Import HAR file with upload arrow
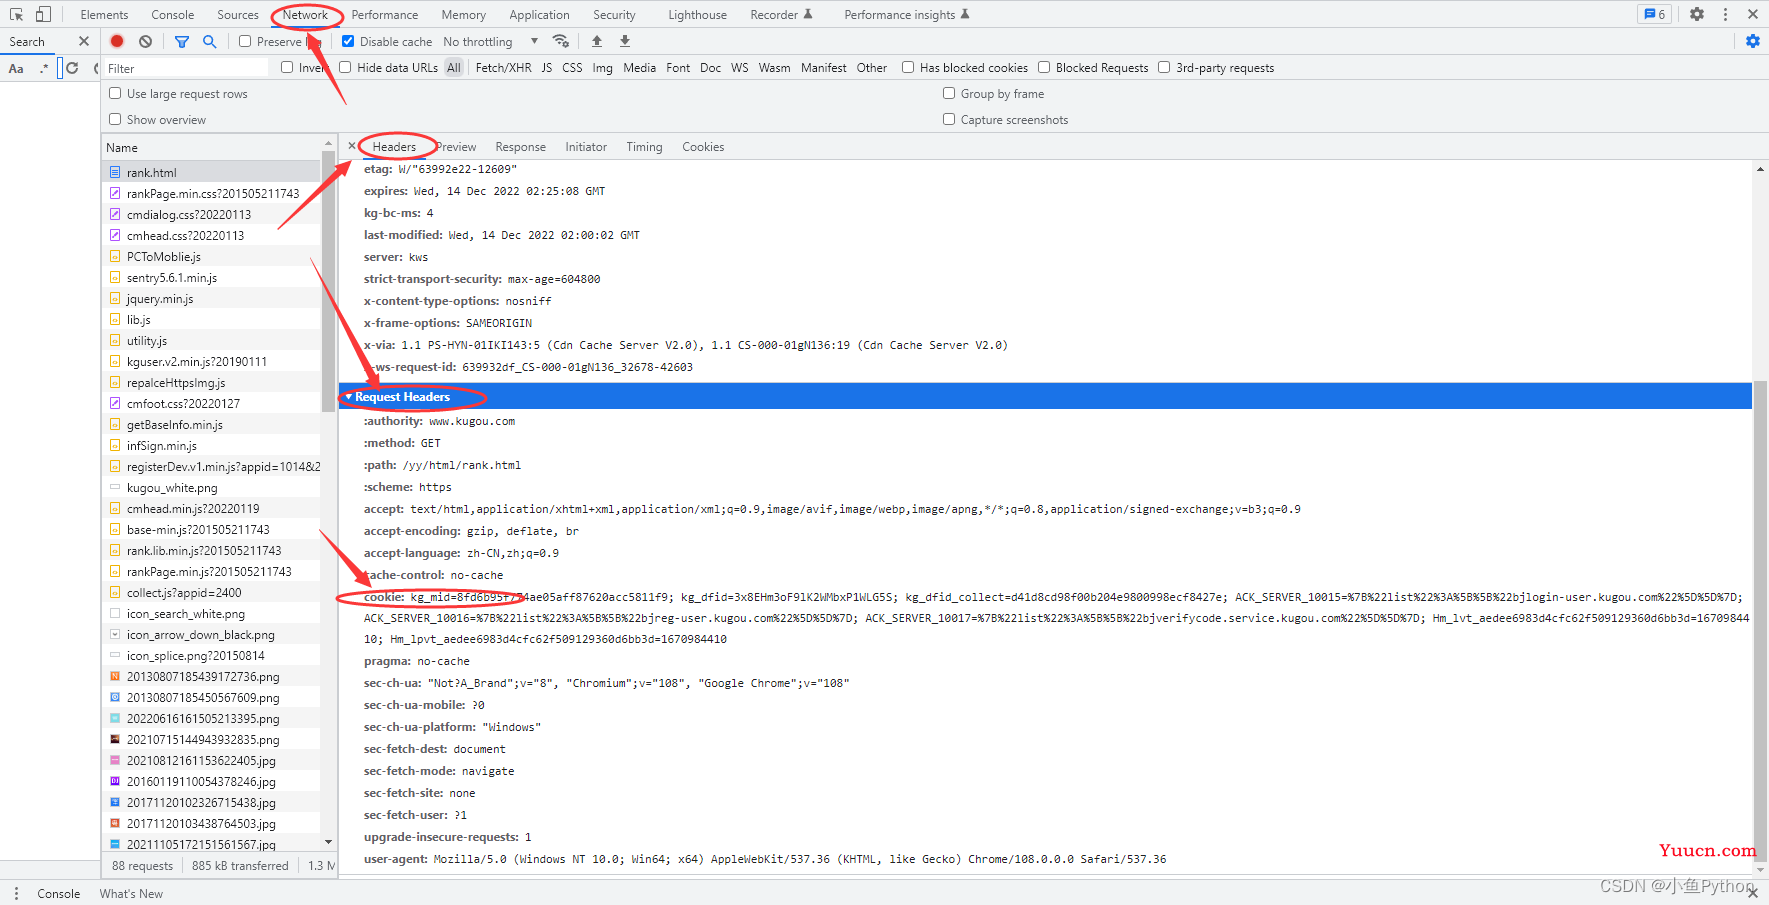 tap(597, 41)
